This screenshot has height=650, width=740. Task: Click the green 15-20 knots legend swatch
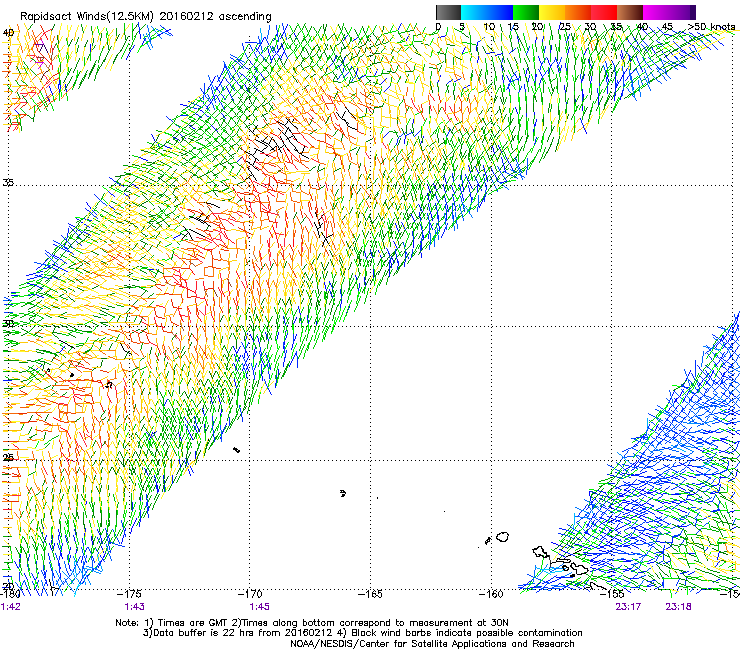(x=526, y=12)
